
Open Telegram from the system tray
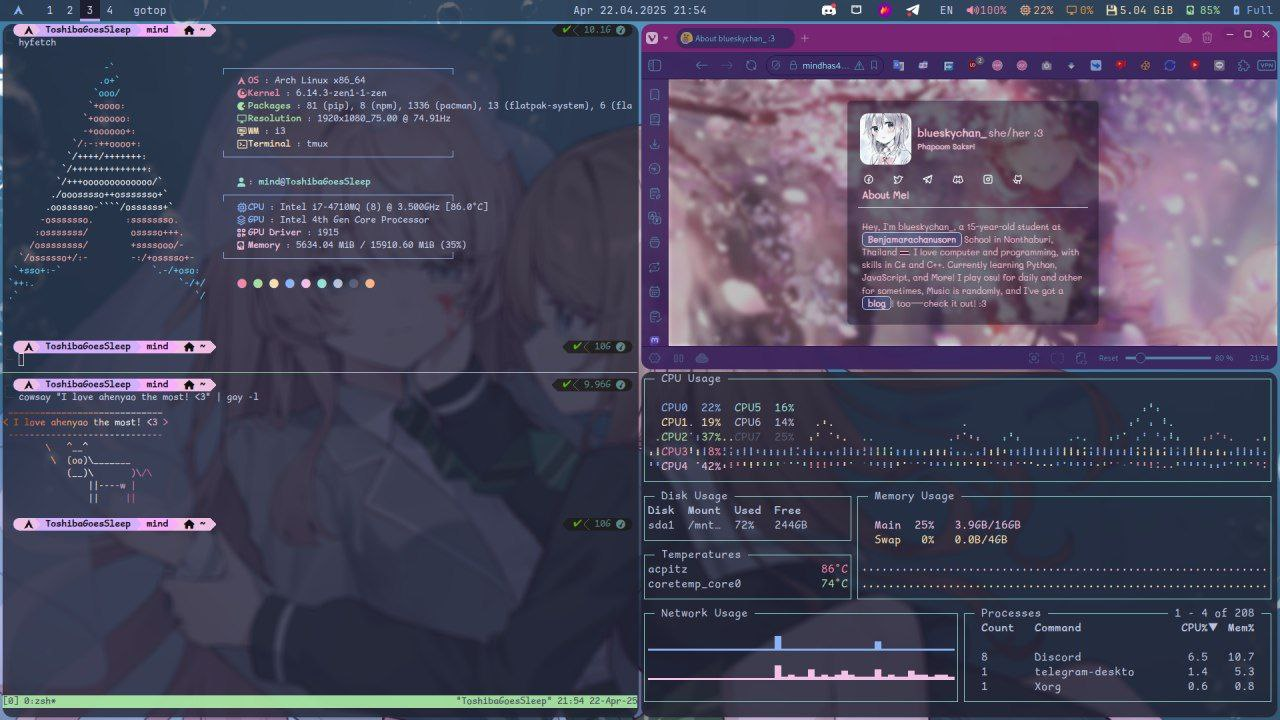[x=913, y=10]
